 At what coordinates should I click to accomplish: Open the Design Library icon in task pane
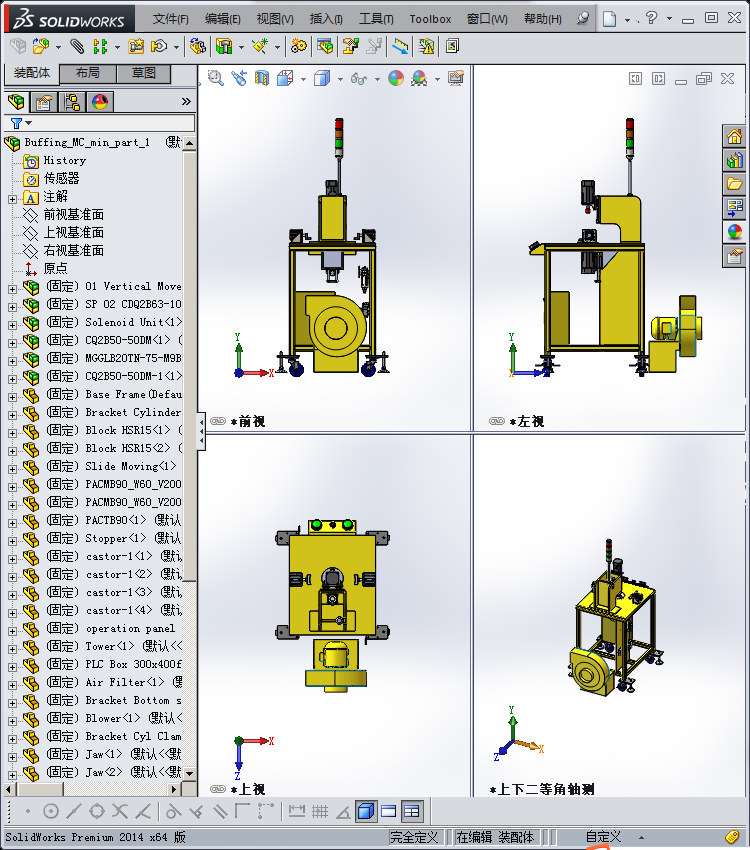click(734, 160)
